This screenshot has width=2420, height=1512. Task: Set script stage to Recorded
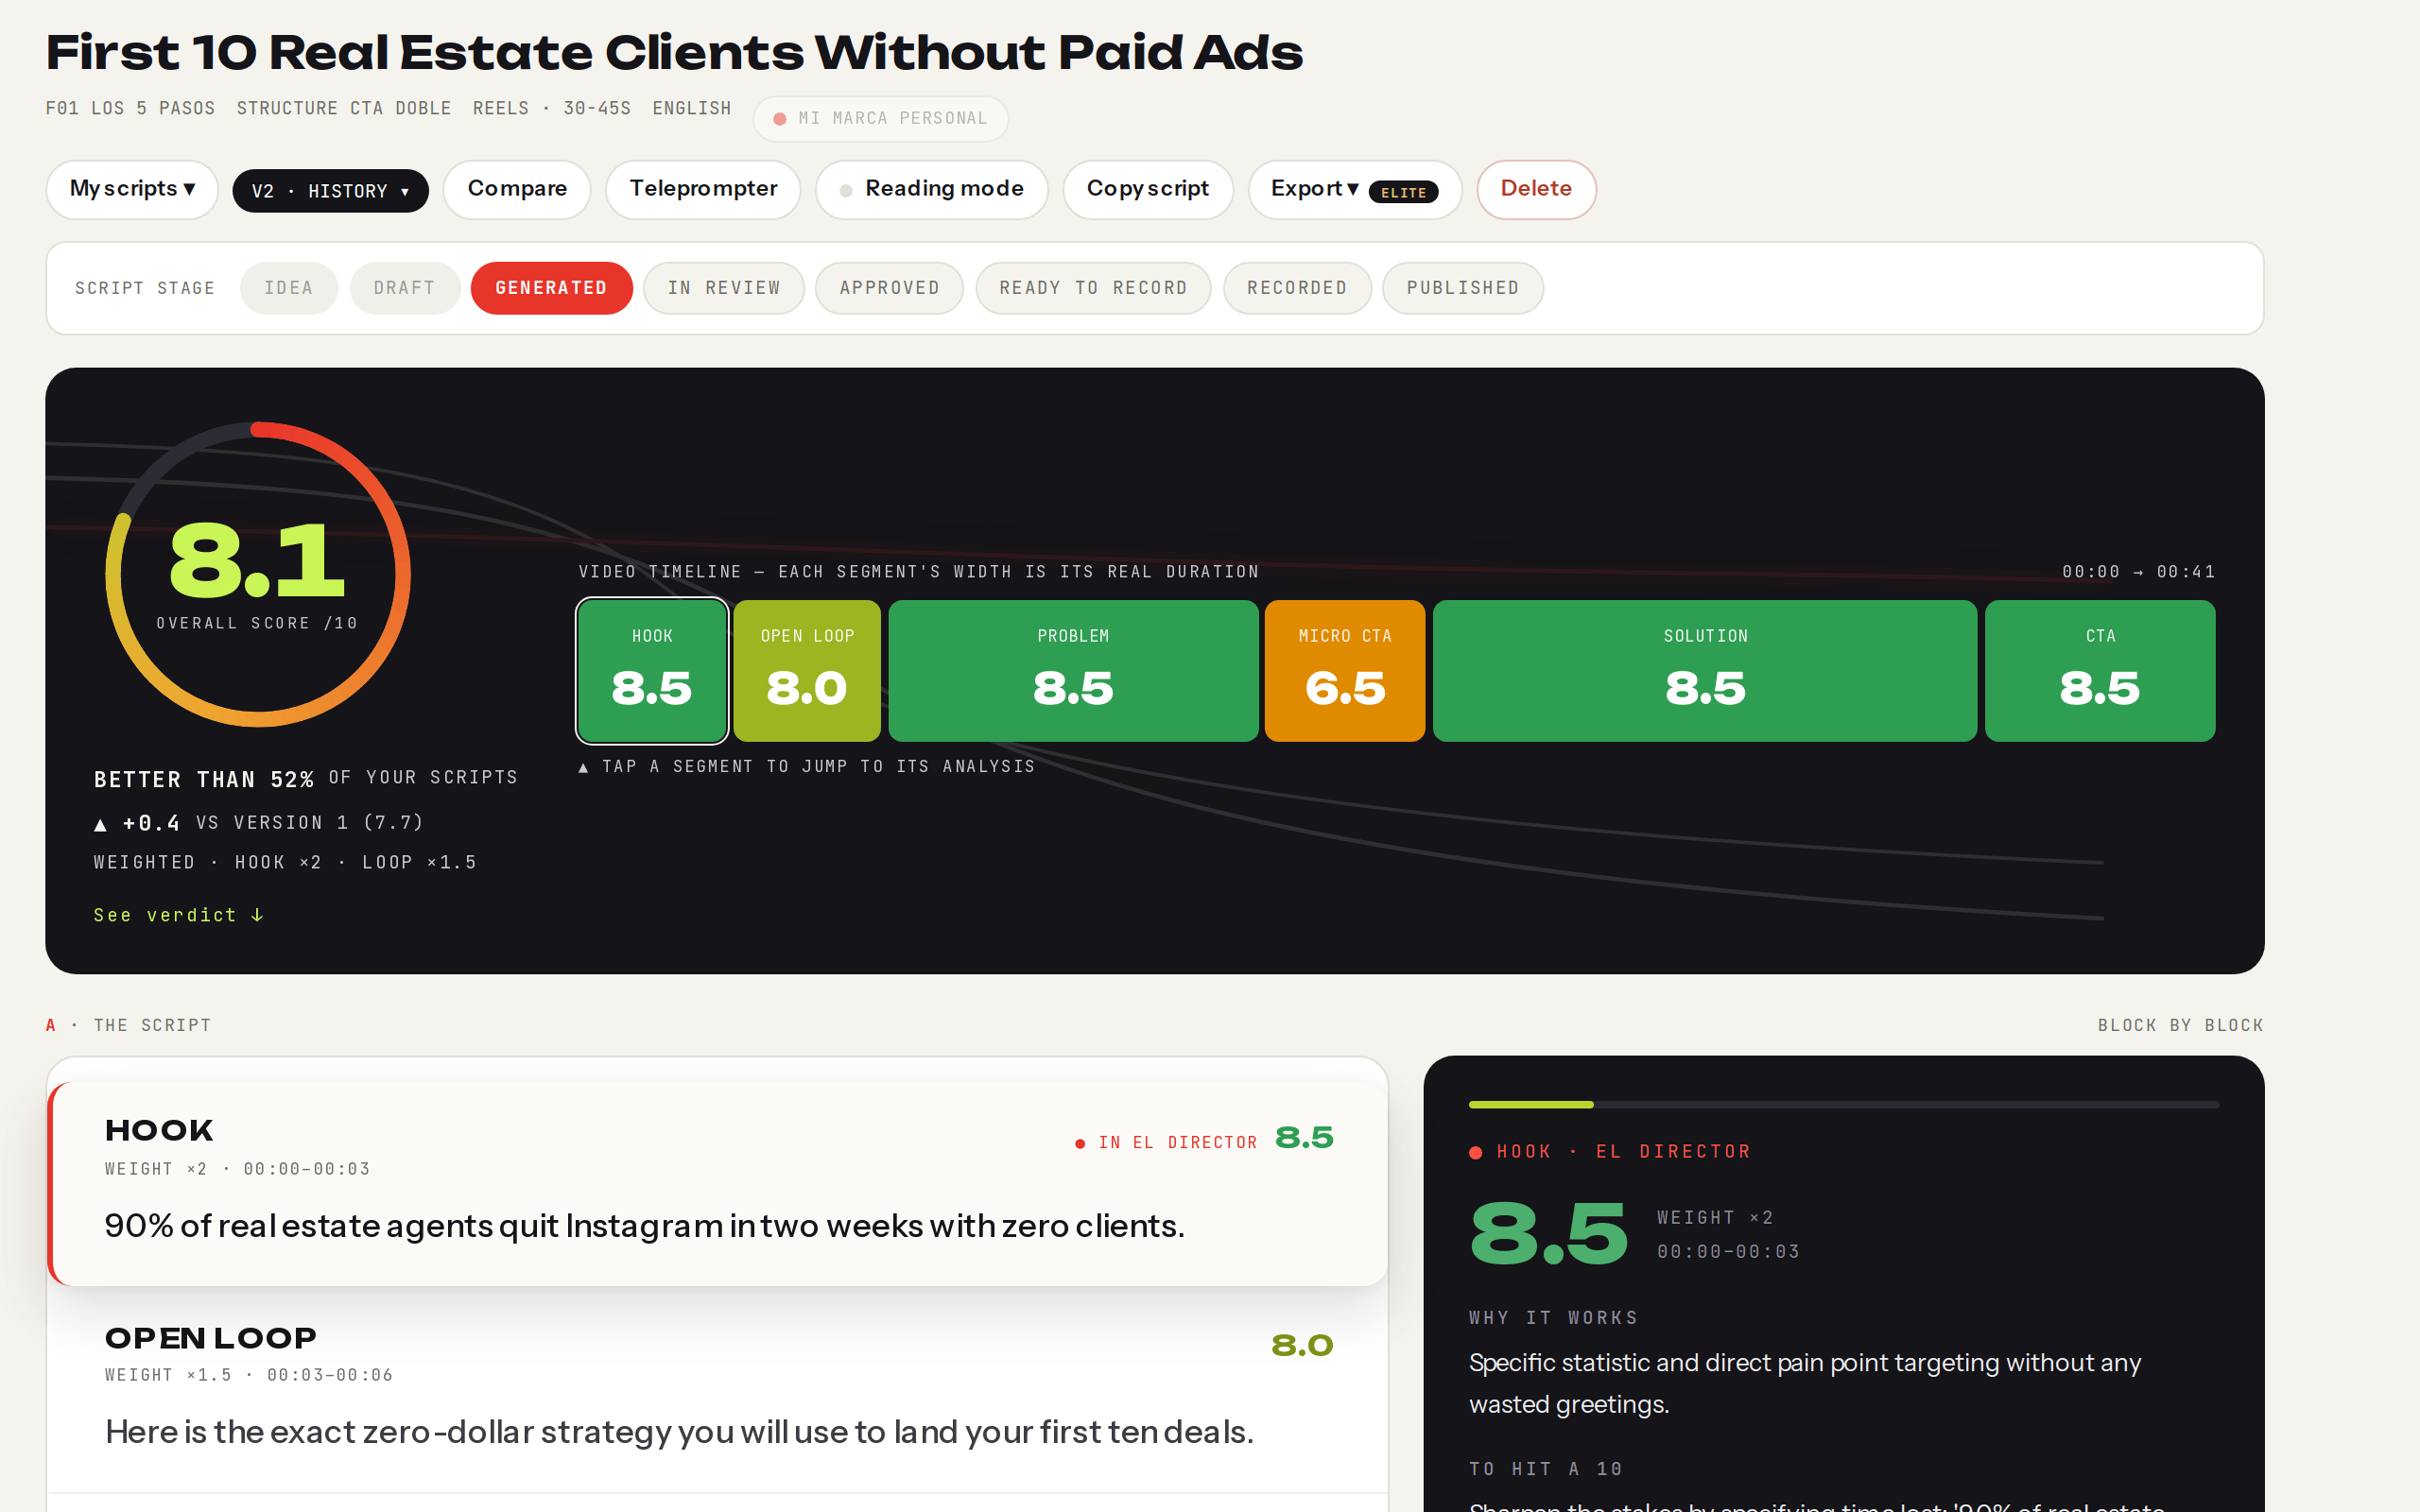[x=1297, y=288]
